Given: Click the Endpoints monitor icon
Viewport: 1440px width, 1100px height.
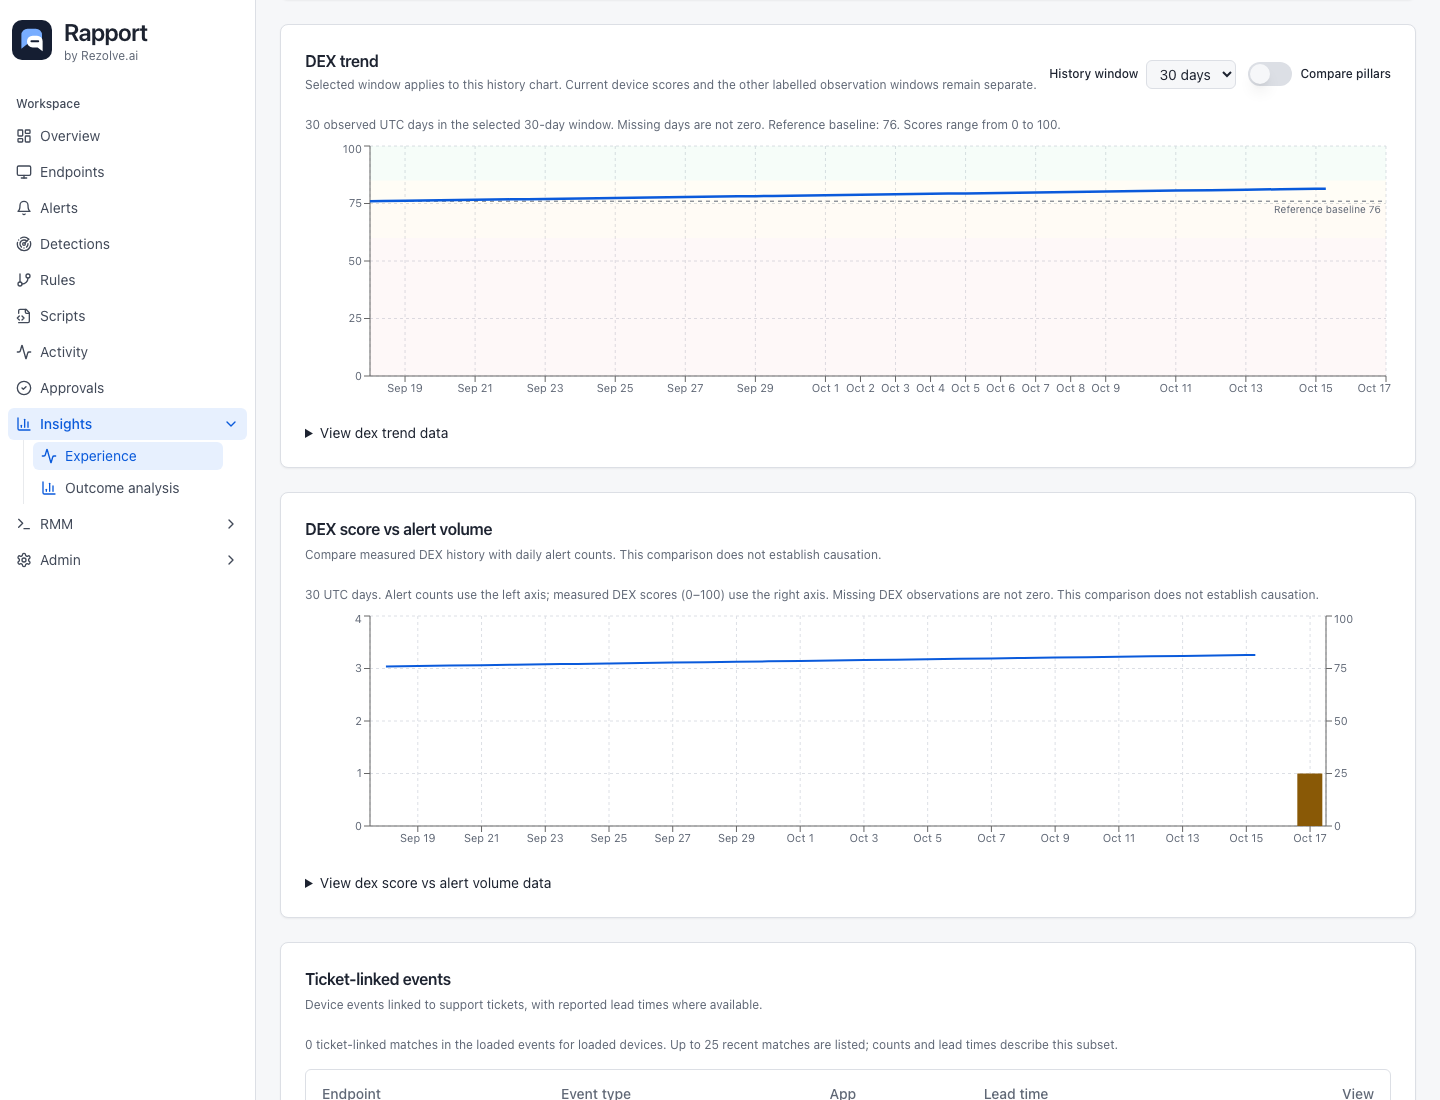Looking at the screenshot, I should pyautogui.click(x=24, y=172).
